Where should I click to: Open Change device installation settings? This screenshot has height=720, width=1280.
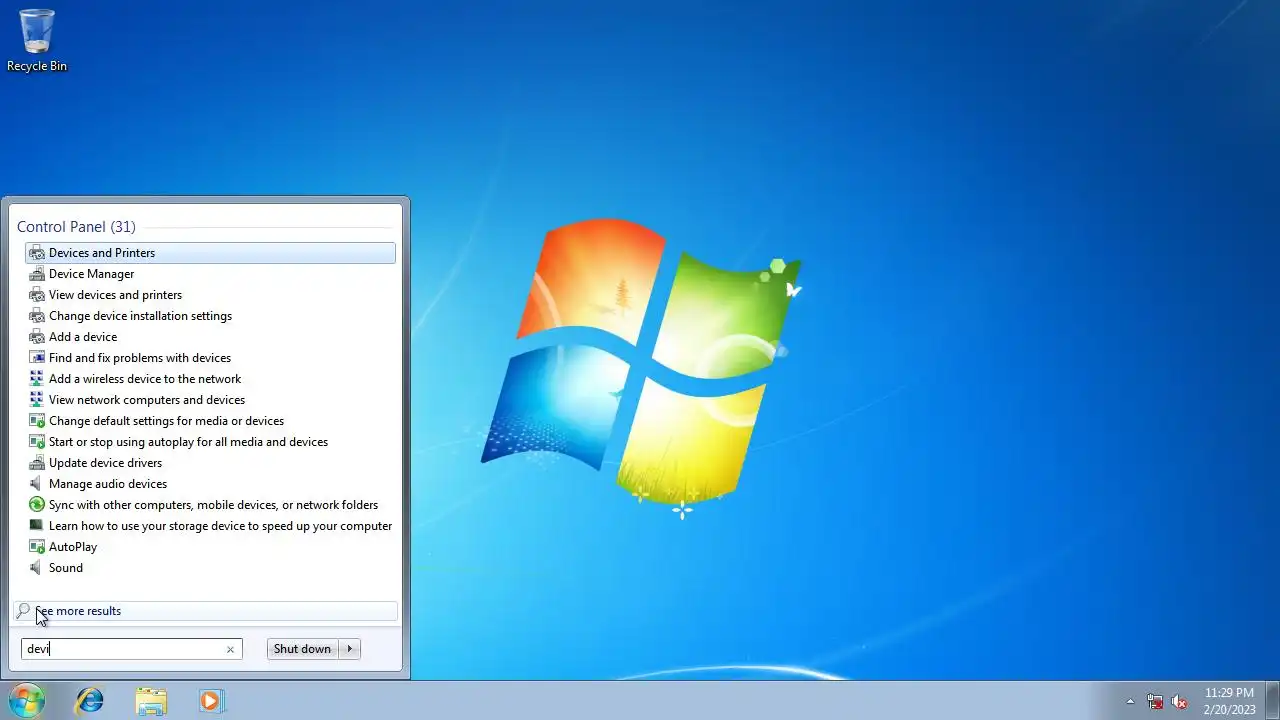[x=210, y=316]
